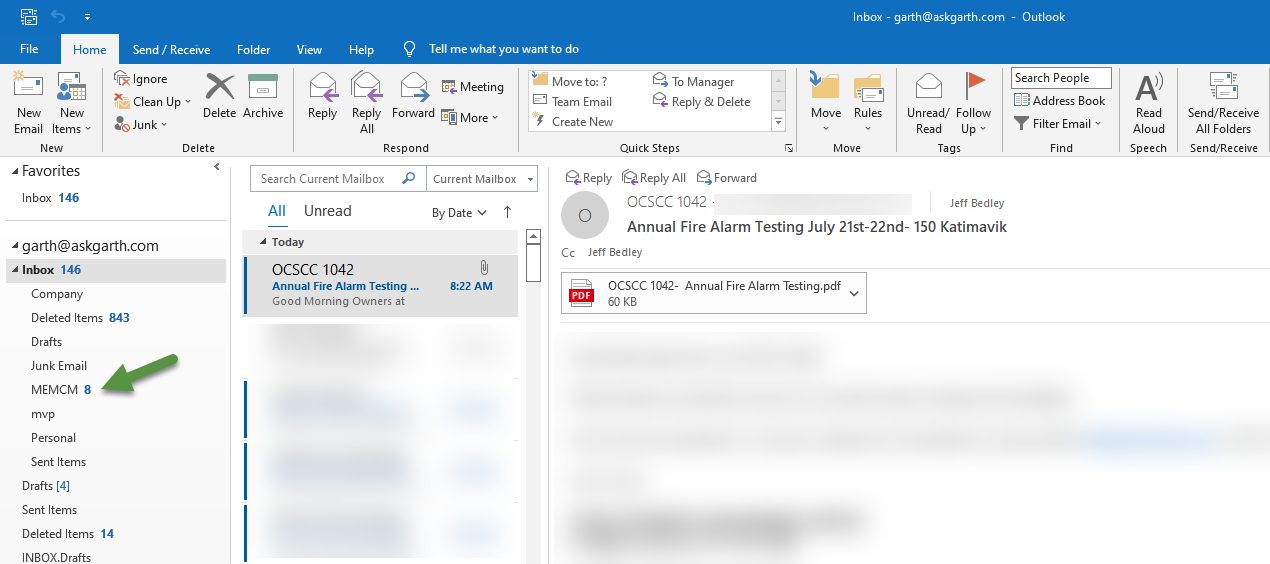The image size is (1270, 564).
Task: Open the File tab
Action: pos(29,49)
